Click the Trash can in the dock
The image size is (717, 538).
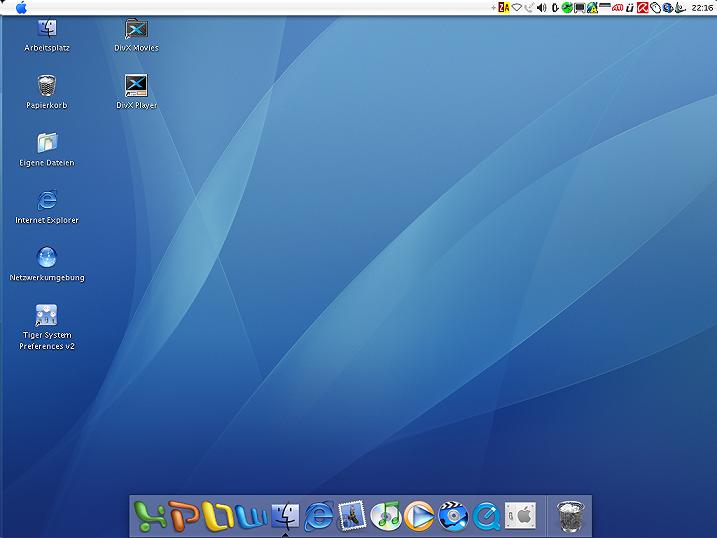(x=572, y=515)
